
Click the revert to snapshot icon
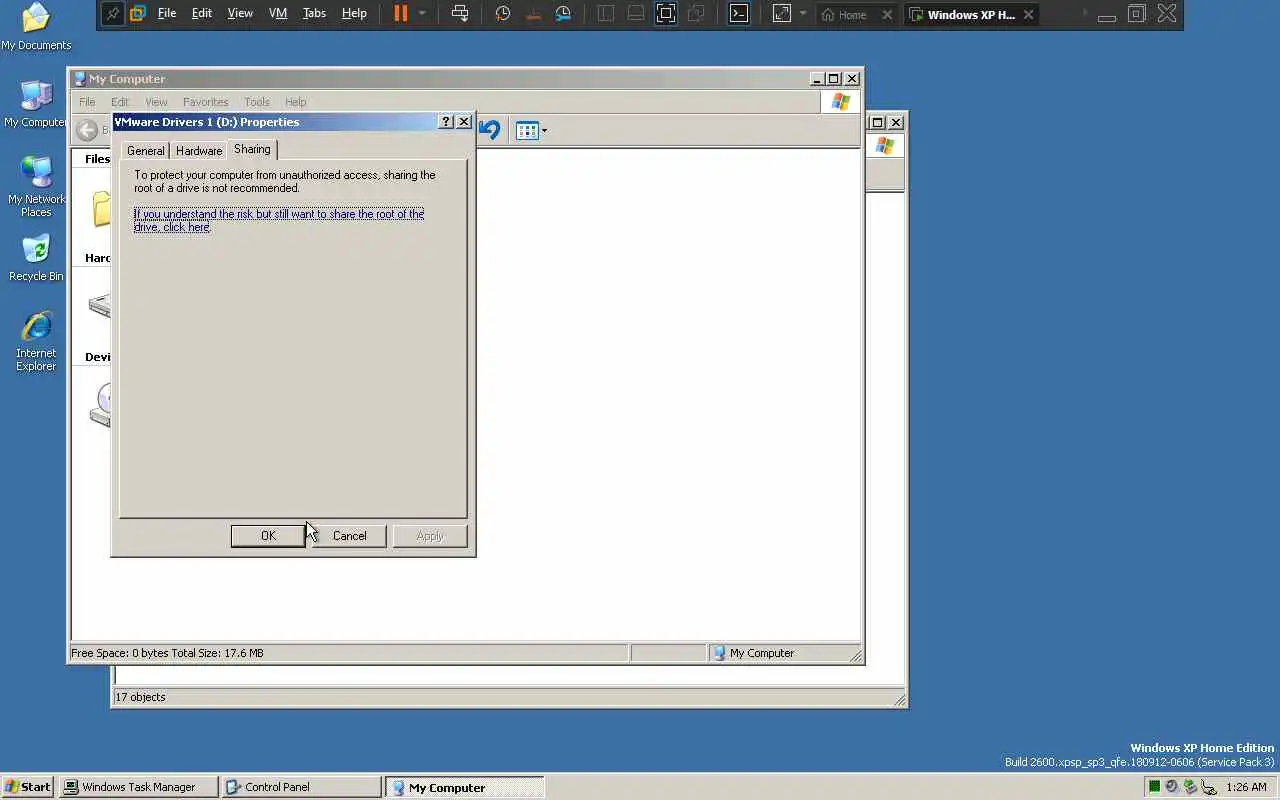(533, 14)
